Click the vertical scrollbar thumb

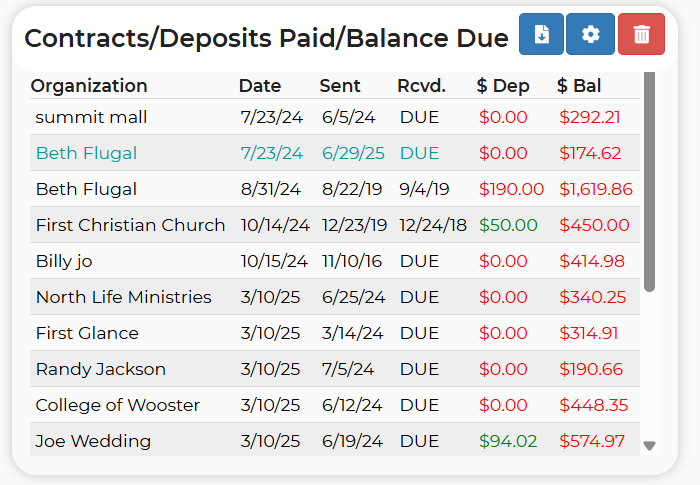click(650, 182)
